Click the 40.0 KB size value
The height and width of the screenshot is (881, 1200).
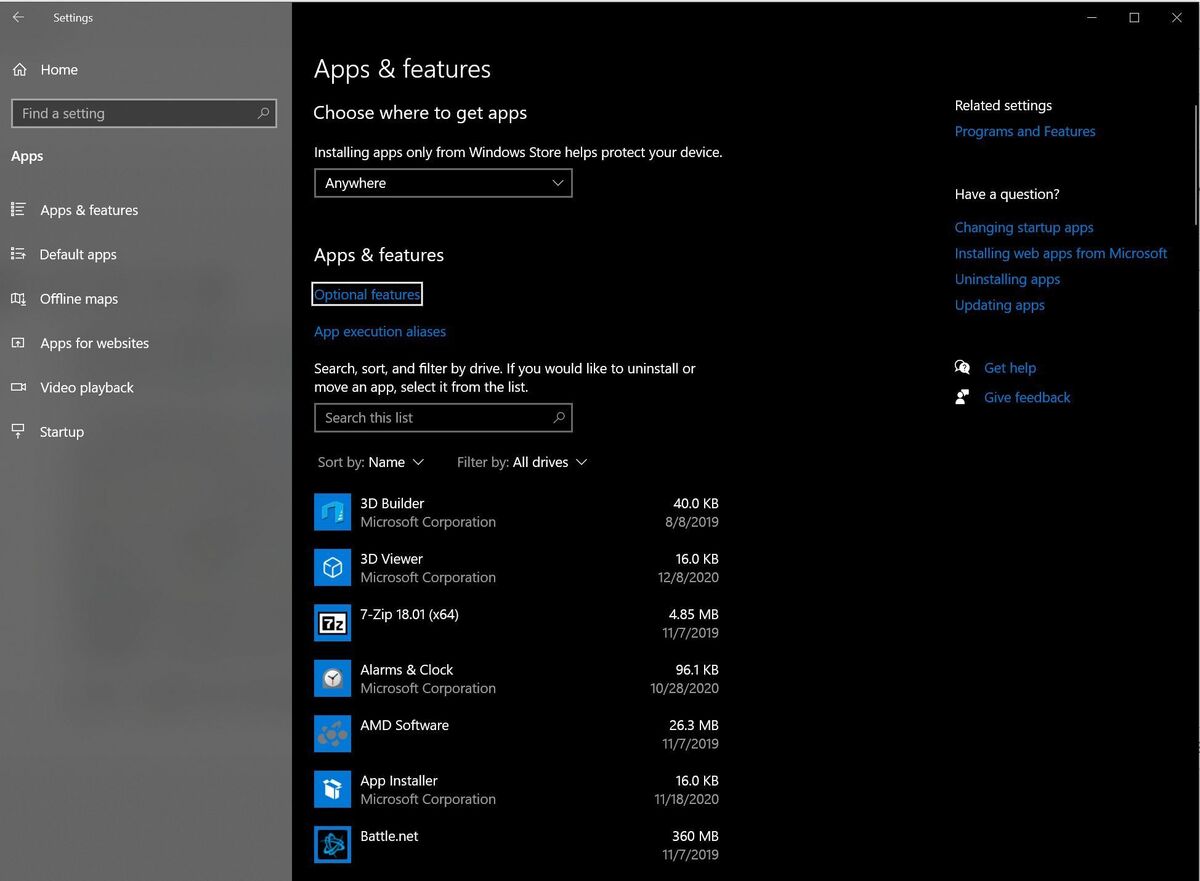[696, 503]
